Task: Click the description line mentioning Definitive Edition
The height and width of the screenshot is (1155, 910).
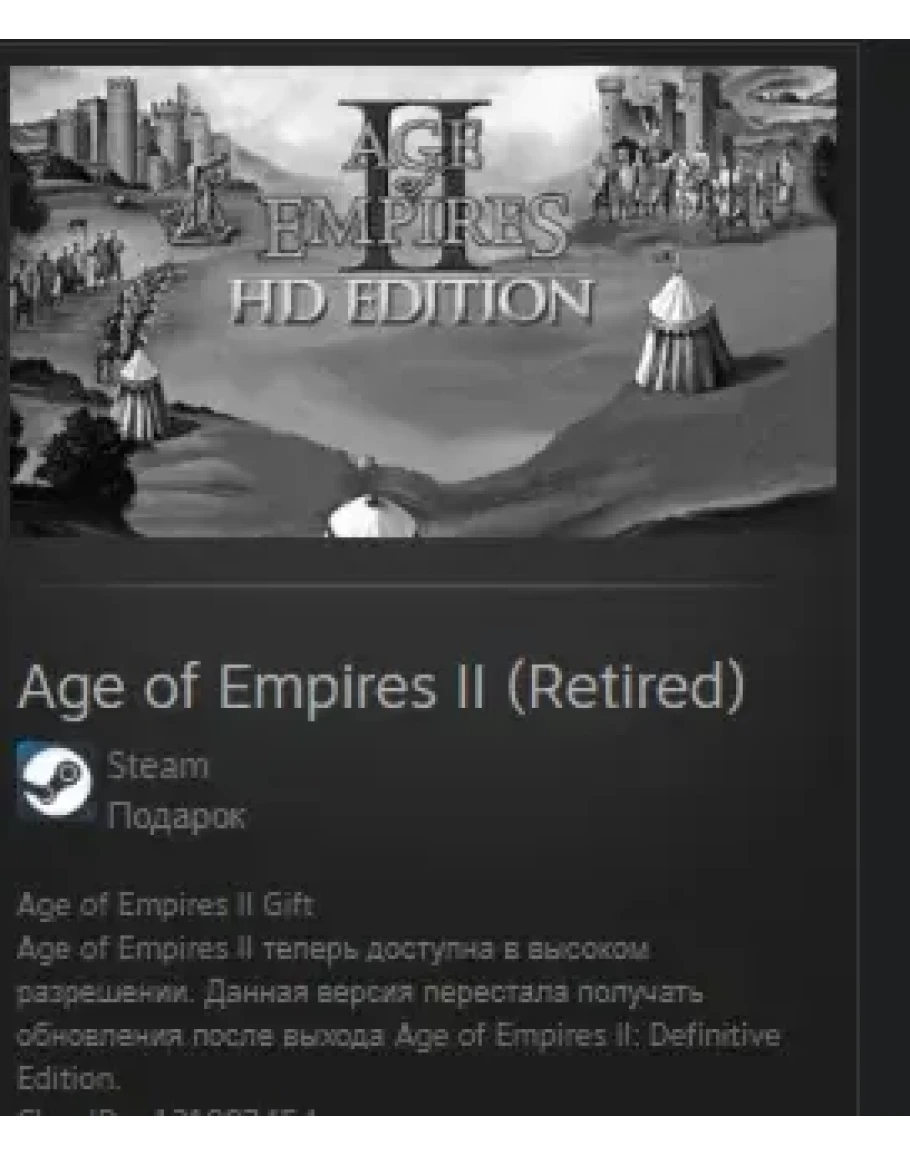Action: pyautogui.click(x=398, y=1035)
